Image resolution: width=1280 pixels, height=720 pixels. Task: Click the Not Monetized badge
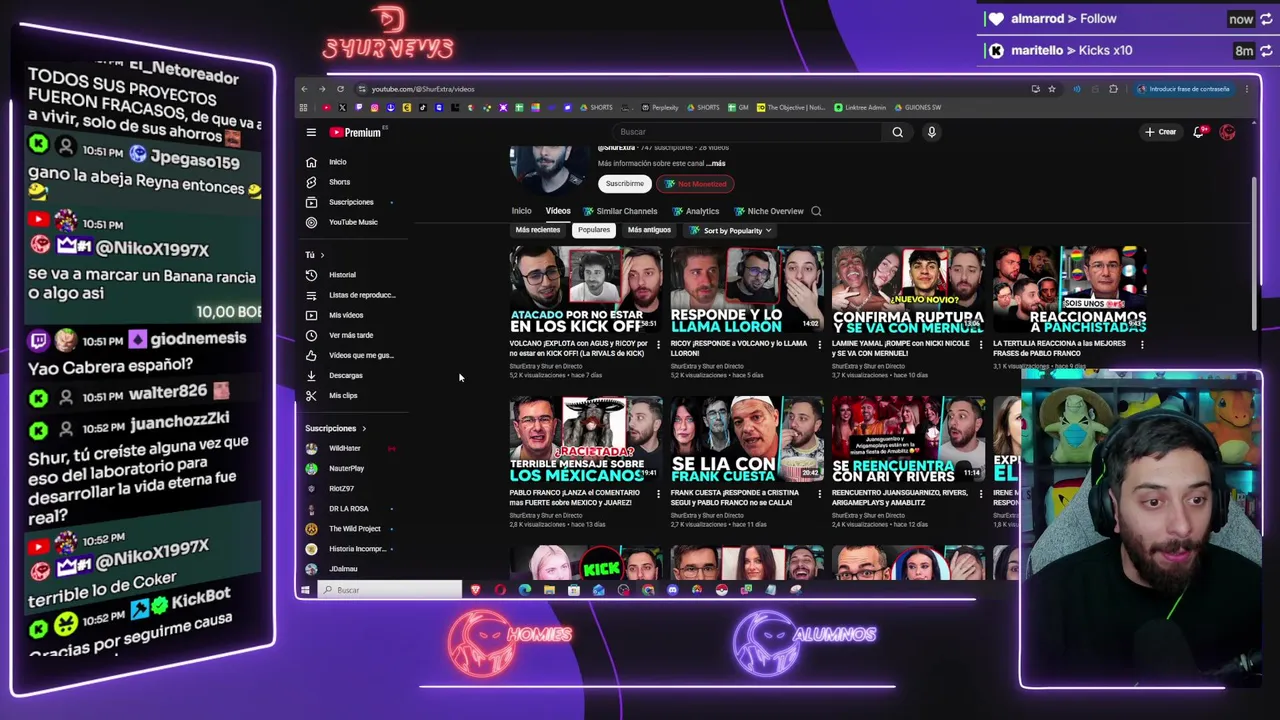click(696, 184)
